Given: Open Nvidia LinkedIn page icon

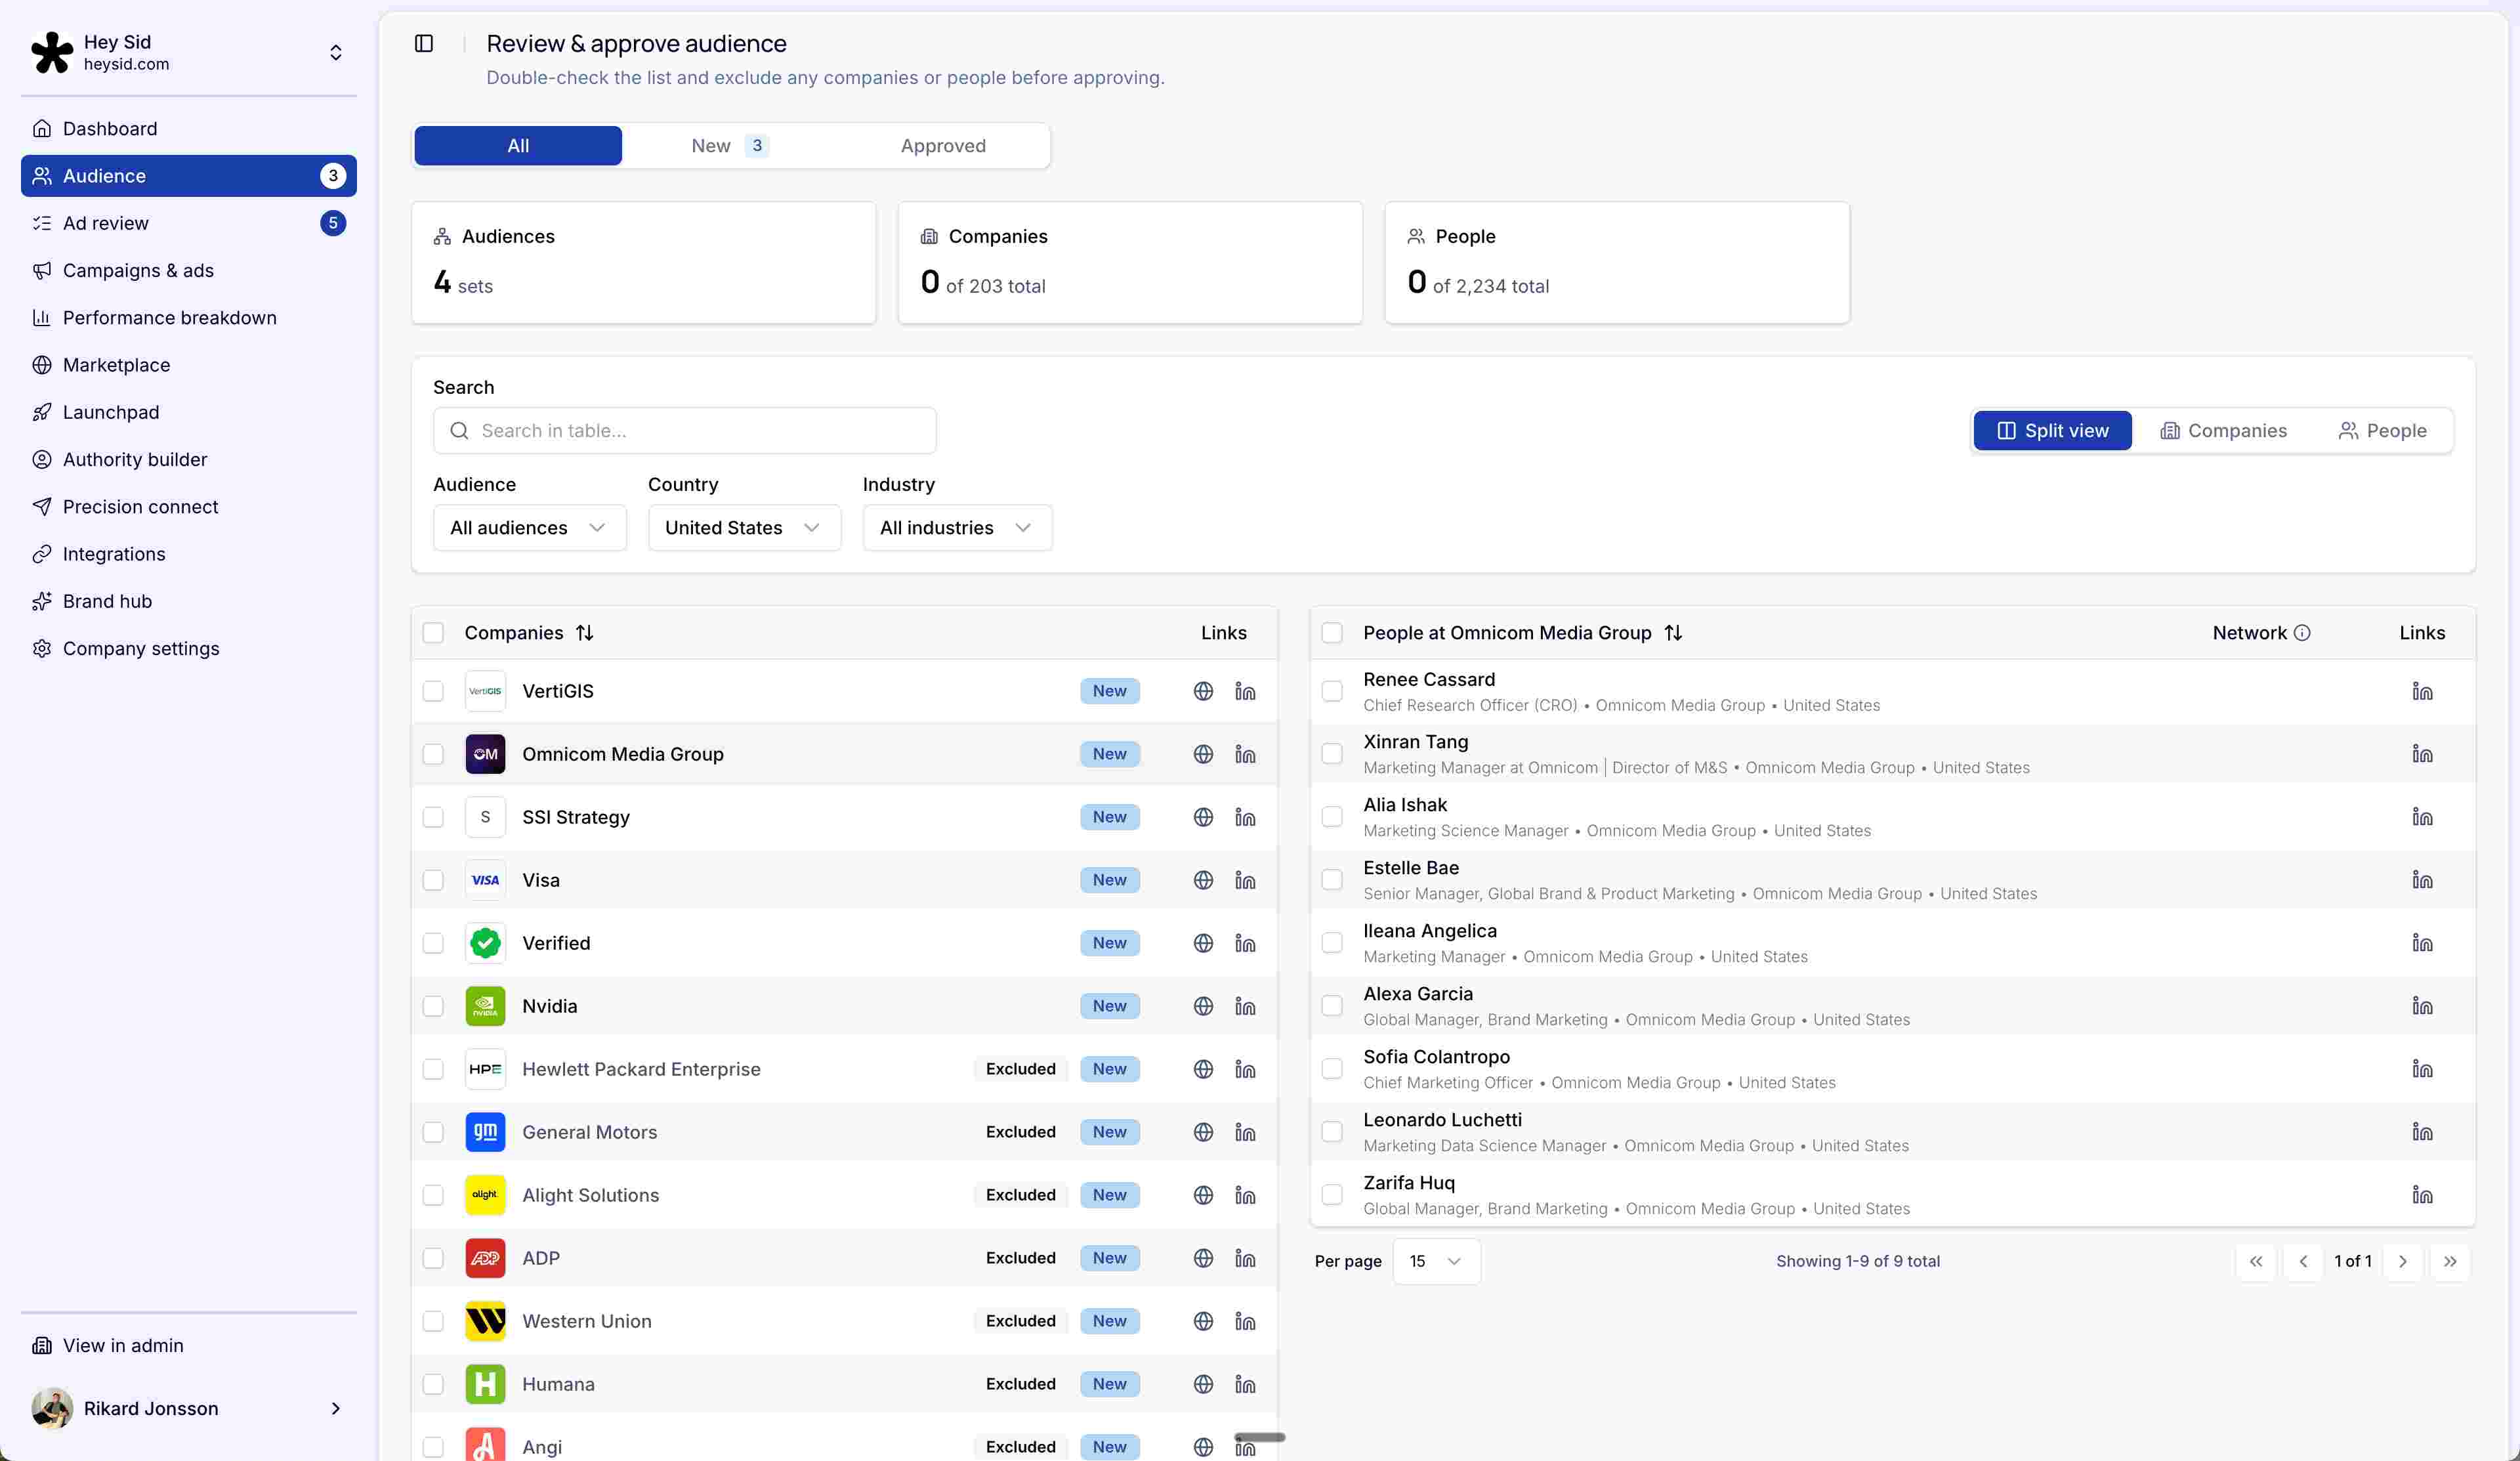Looking at the screenshot, I should click(x=1245, y=1006).
